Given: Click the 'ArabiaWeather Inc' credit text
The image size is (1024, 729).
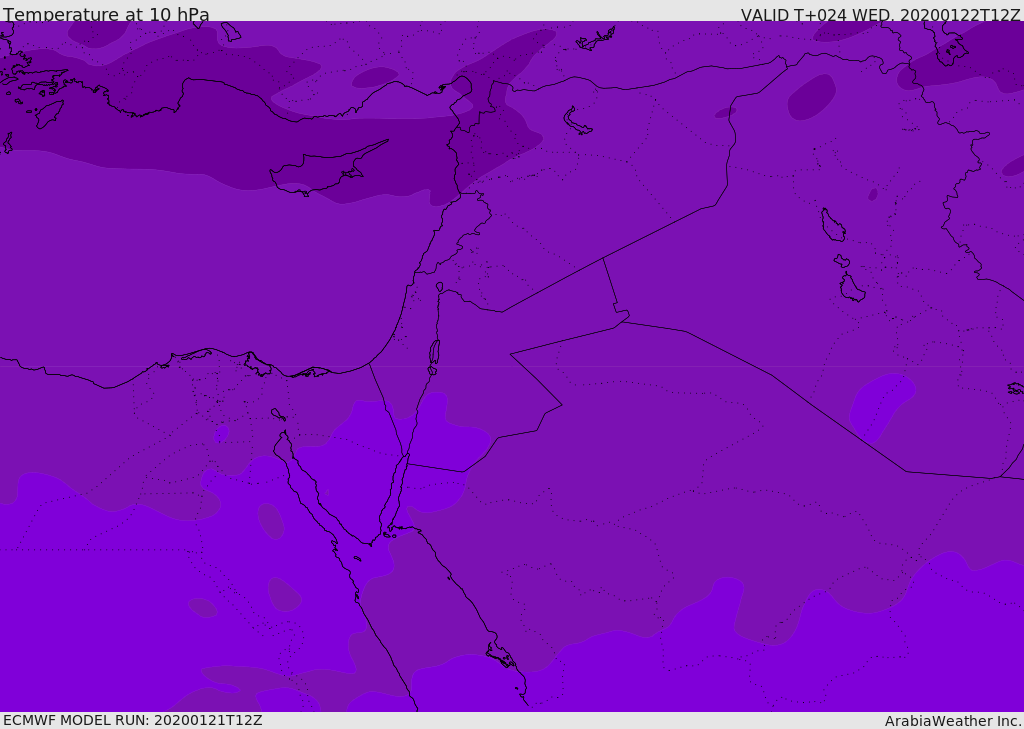Looking at the screenshot, I should [x=952, y=721].
